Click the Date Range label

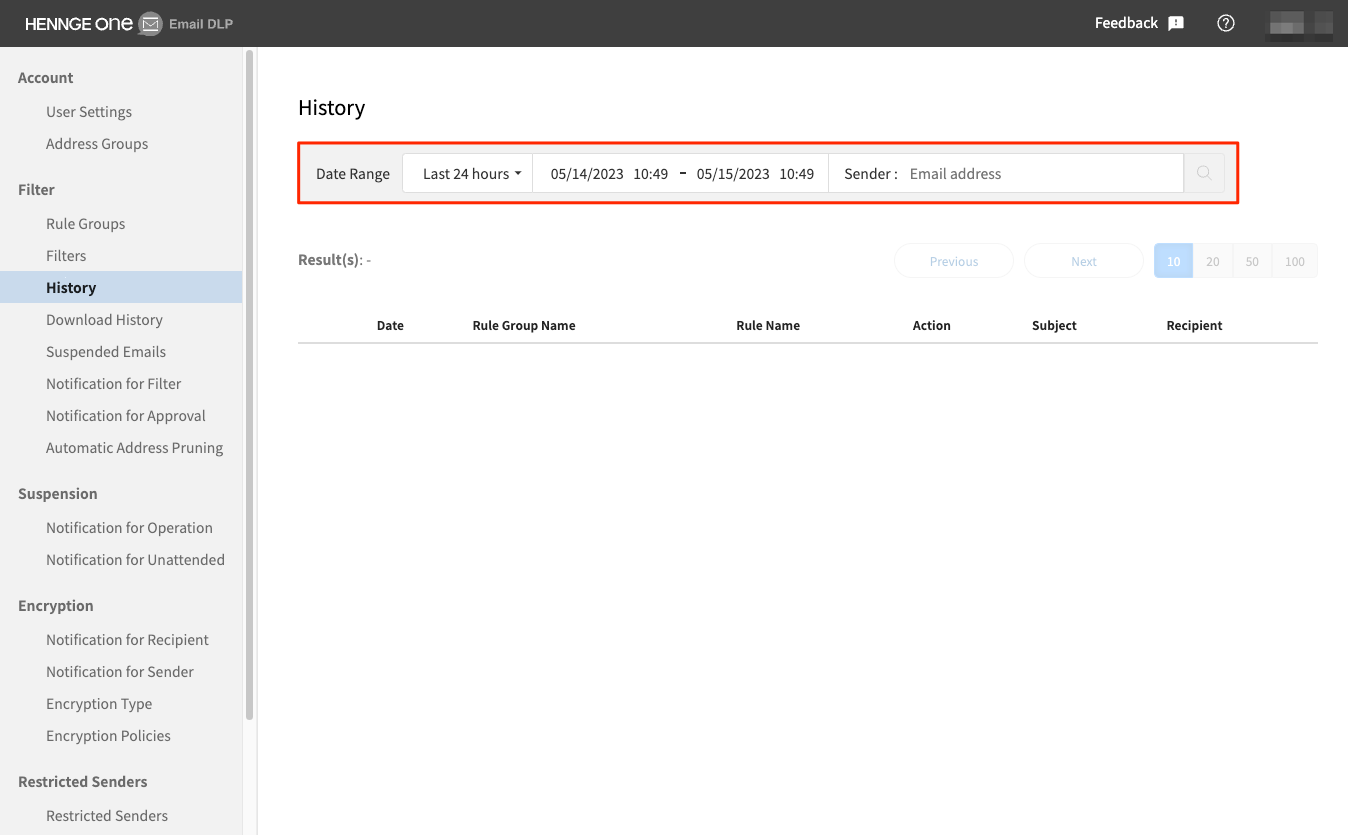pos(353,174)
